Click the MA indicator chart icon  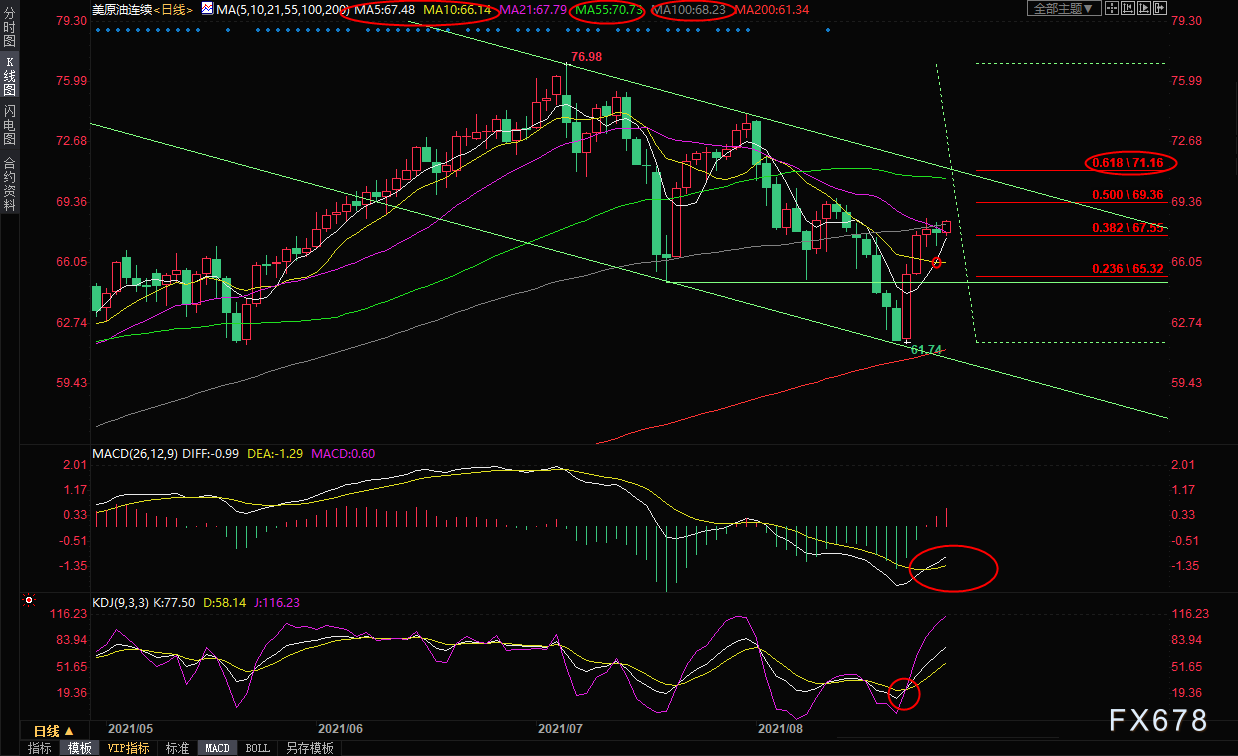207,9
